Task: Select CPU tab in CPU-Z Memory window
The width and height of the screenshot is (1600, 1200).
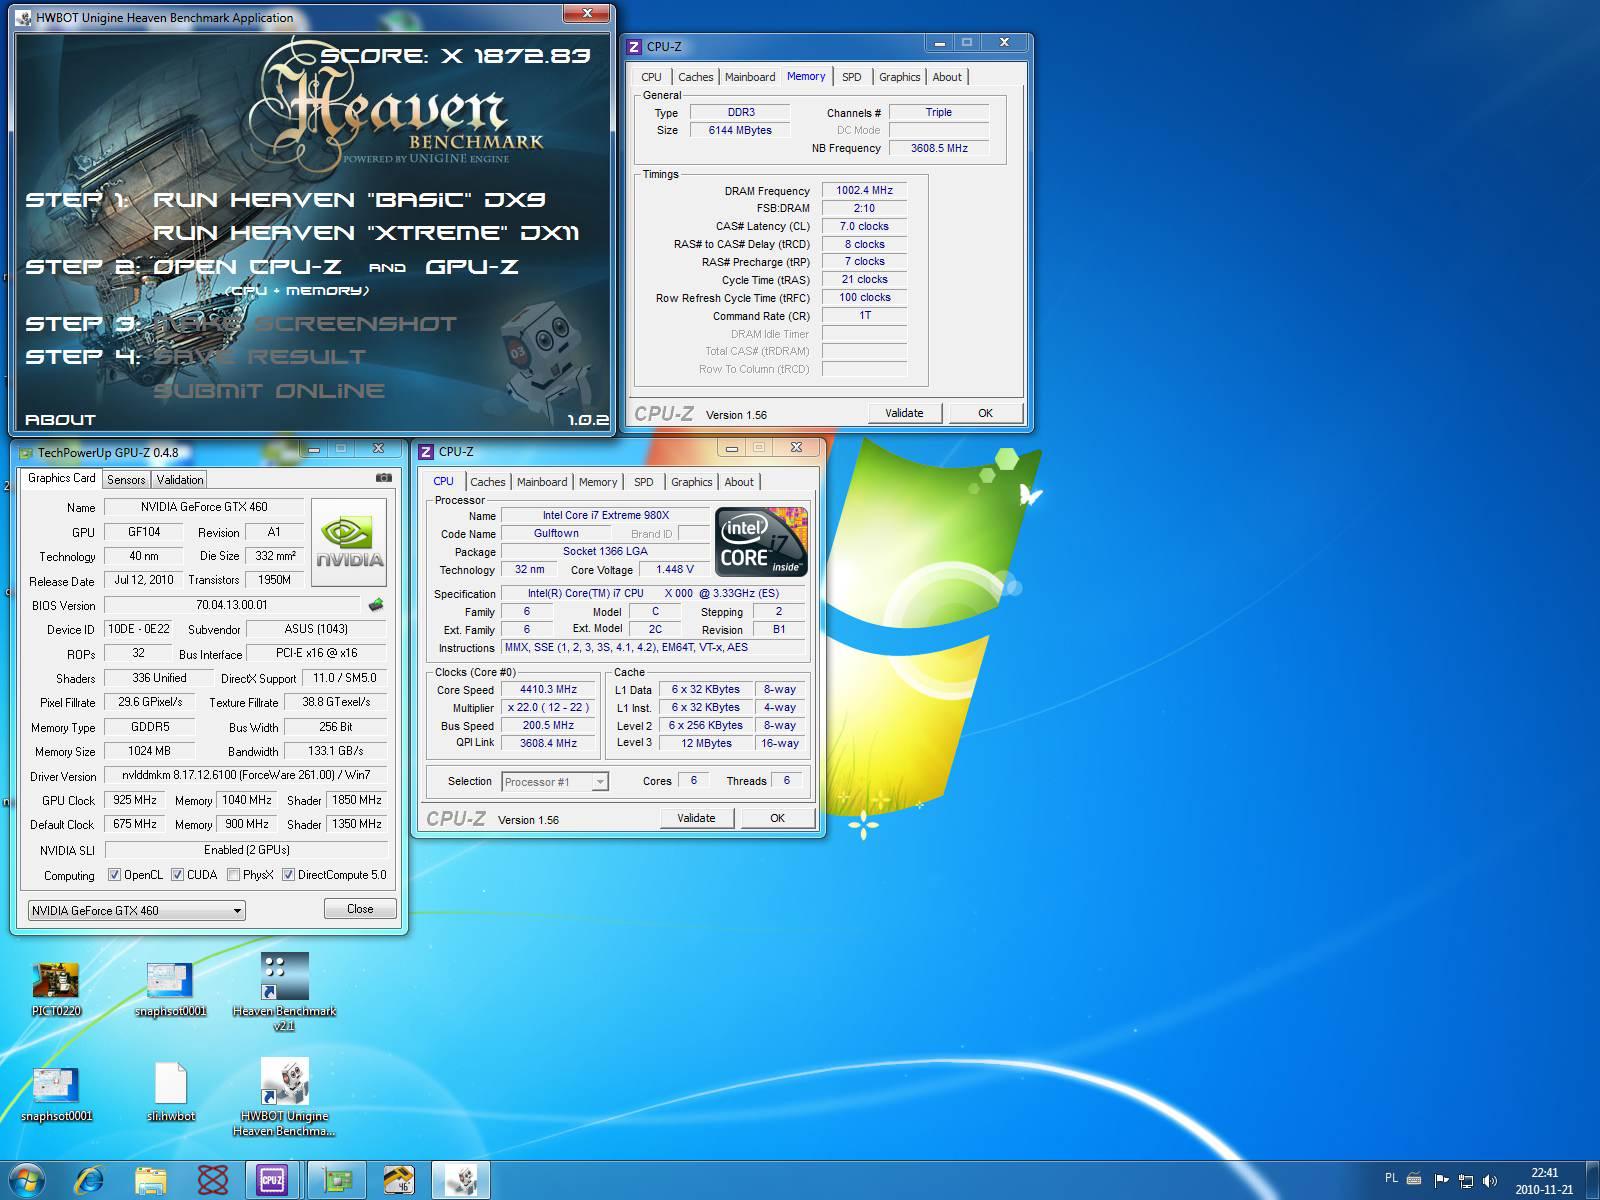Action: tap(651, 77)
